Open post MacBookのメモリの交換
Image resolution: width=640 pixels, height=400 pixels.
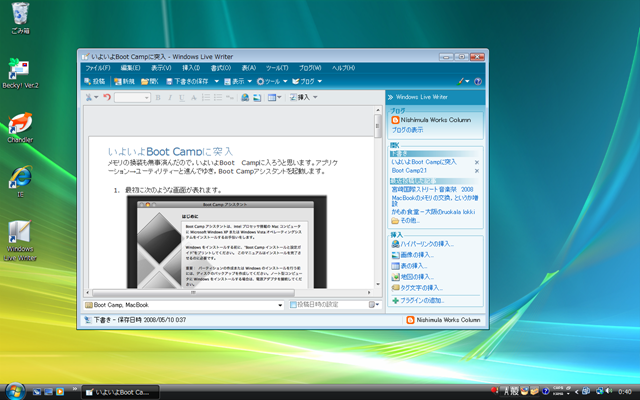point(435,200)
